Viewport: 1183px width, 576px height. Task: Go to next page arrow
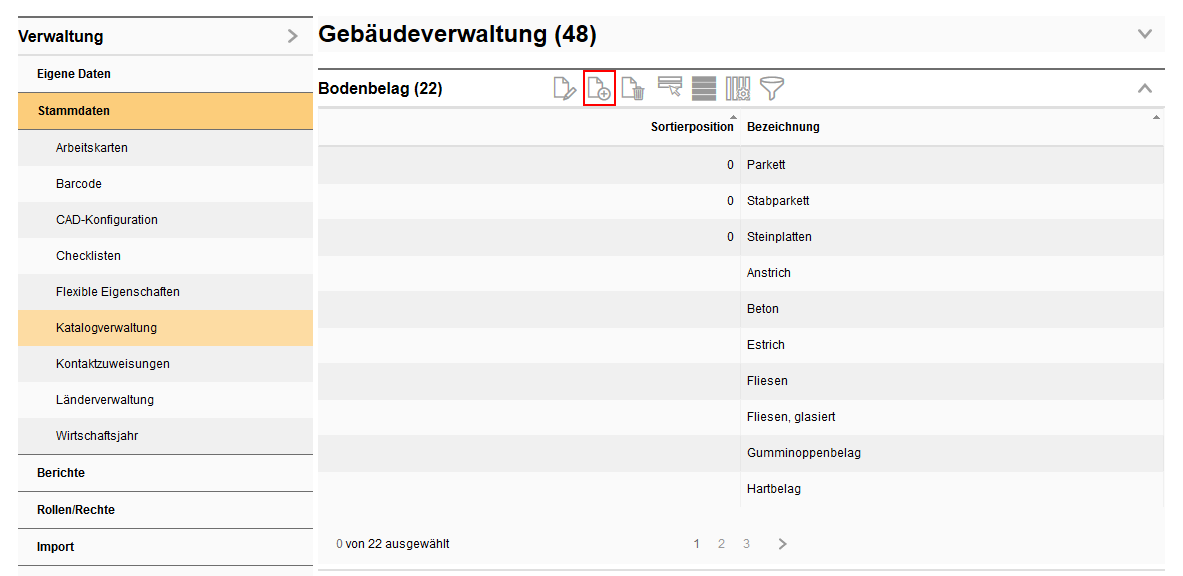[x=782, y=544]
